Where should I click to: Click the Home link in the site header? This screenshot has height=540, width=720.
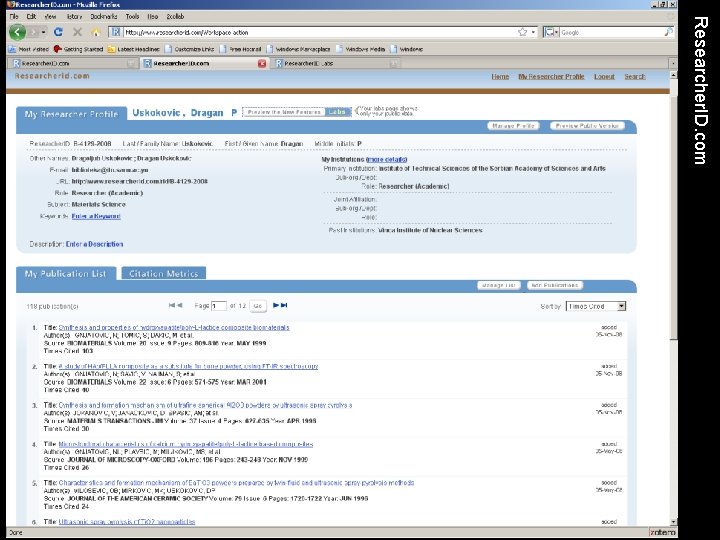500,77
